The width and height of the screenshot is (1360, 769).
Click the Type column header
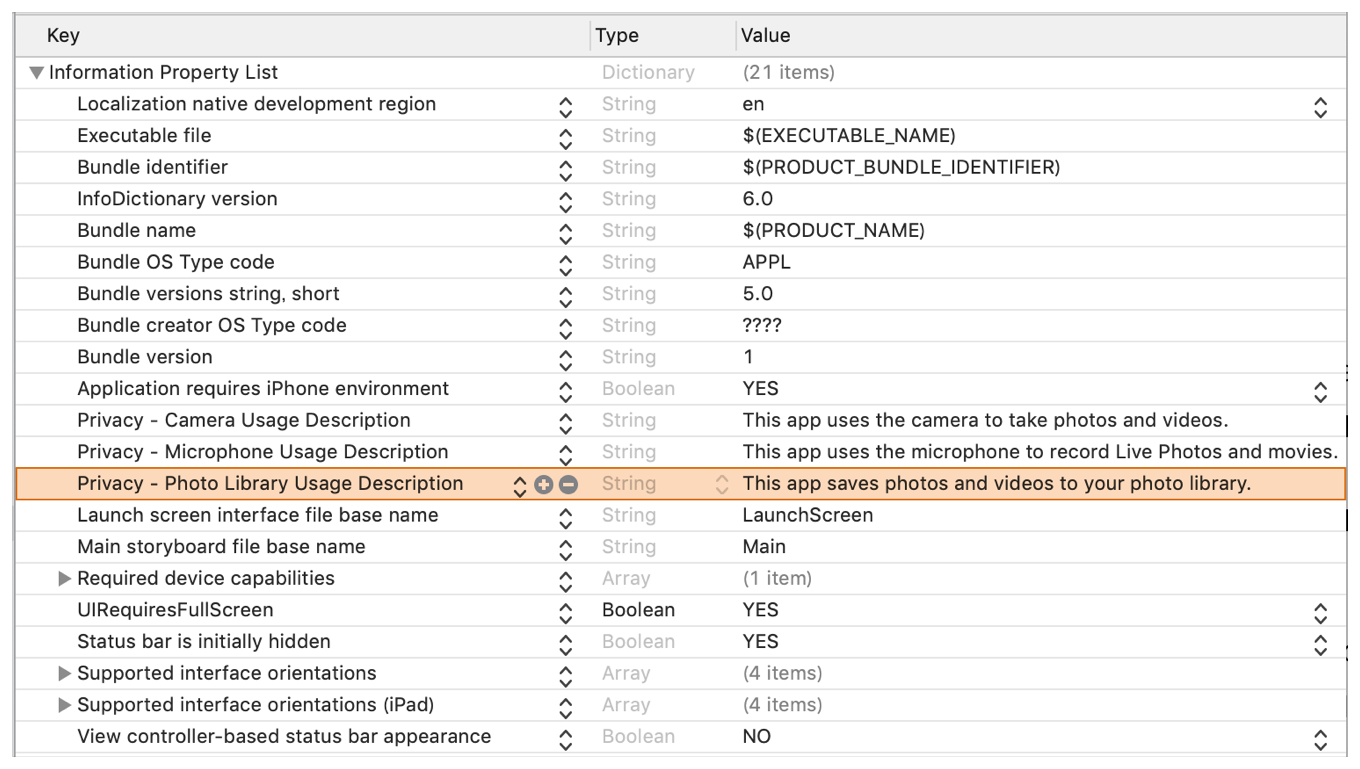coord(617,36)
